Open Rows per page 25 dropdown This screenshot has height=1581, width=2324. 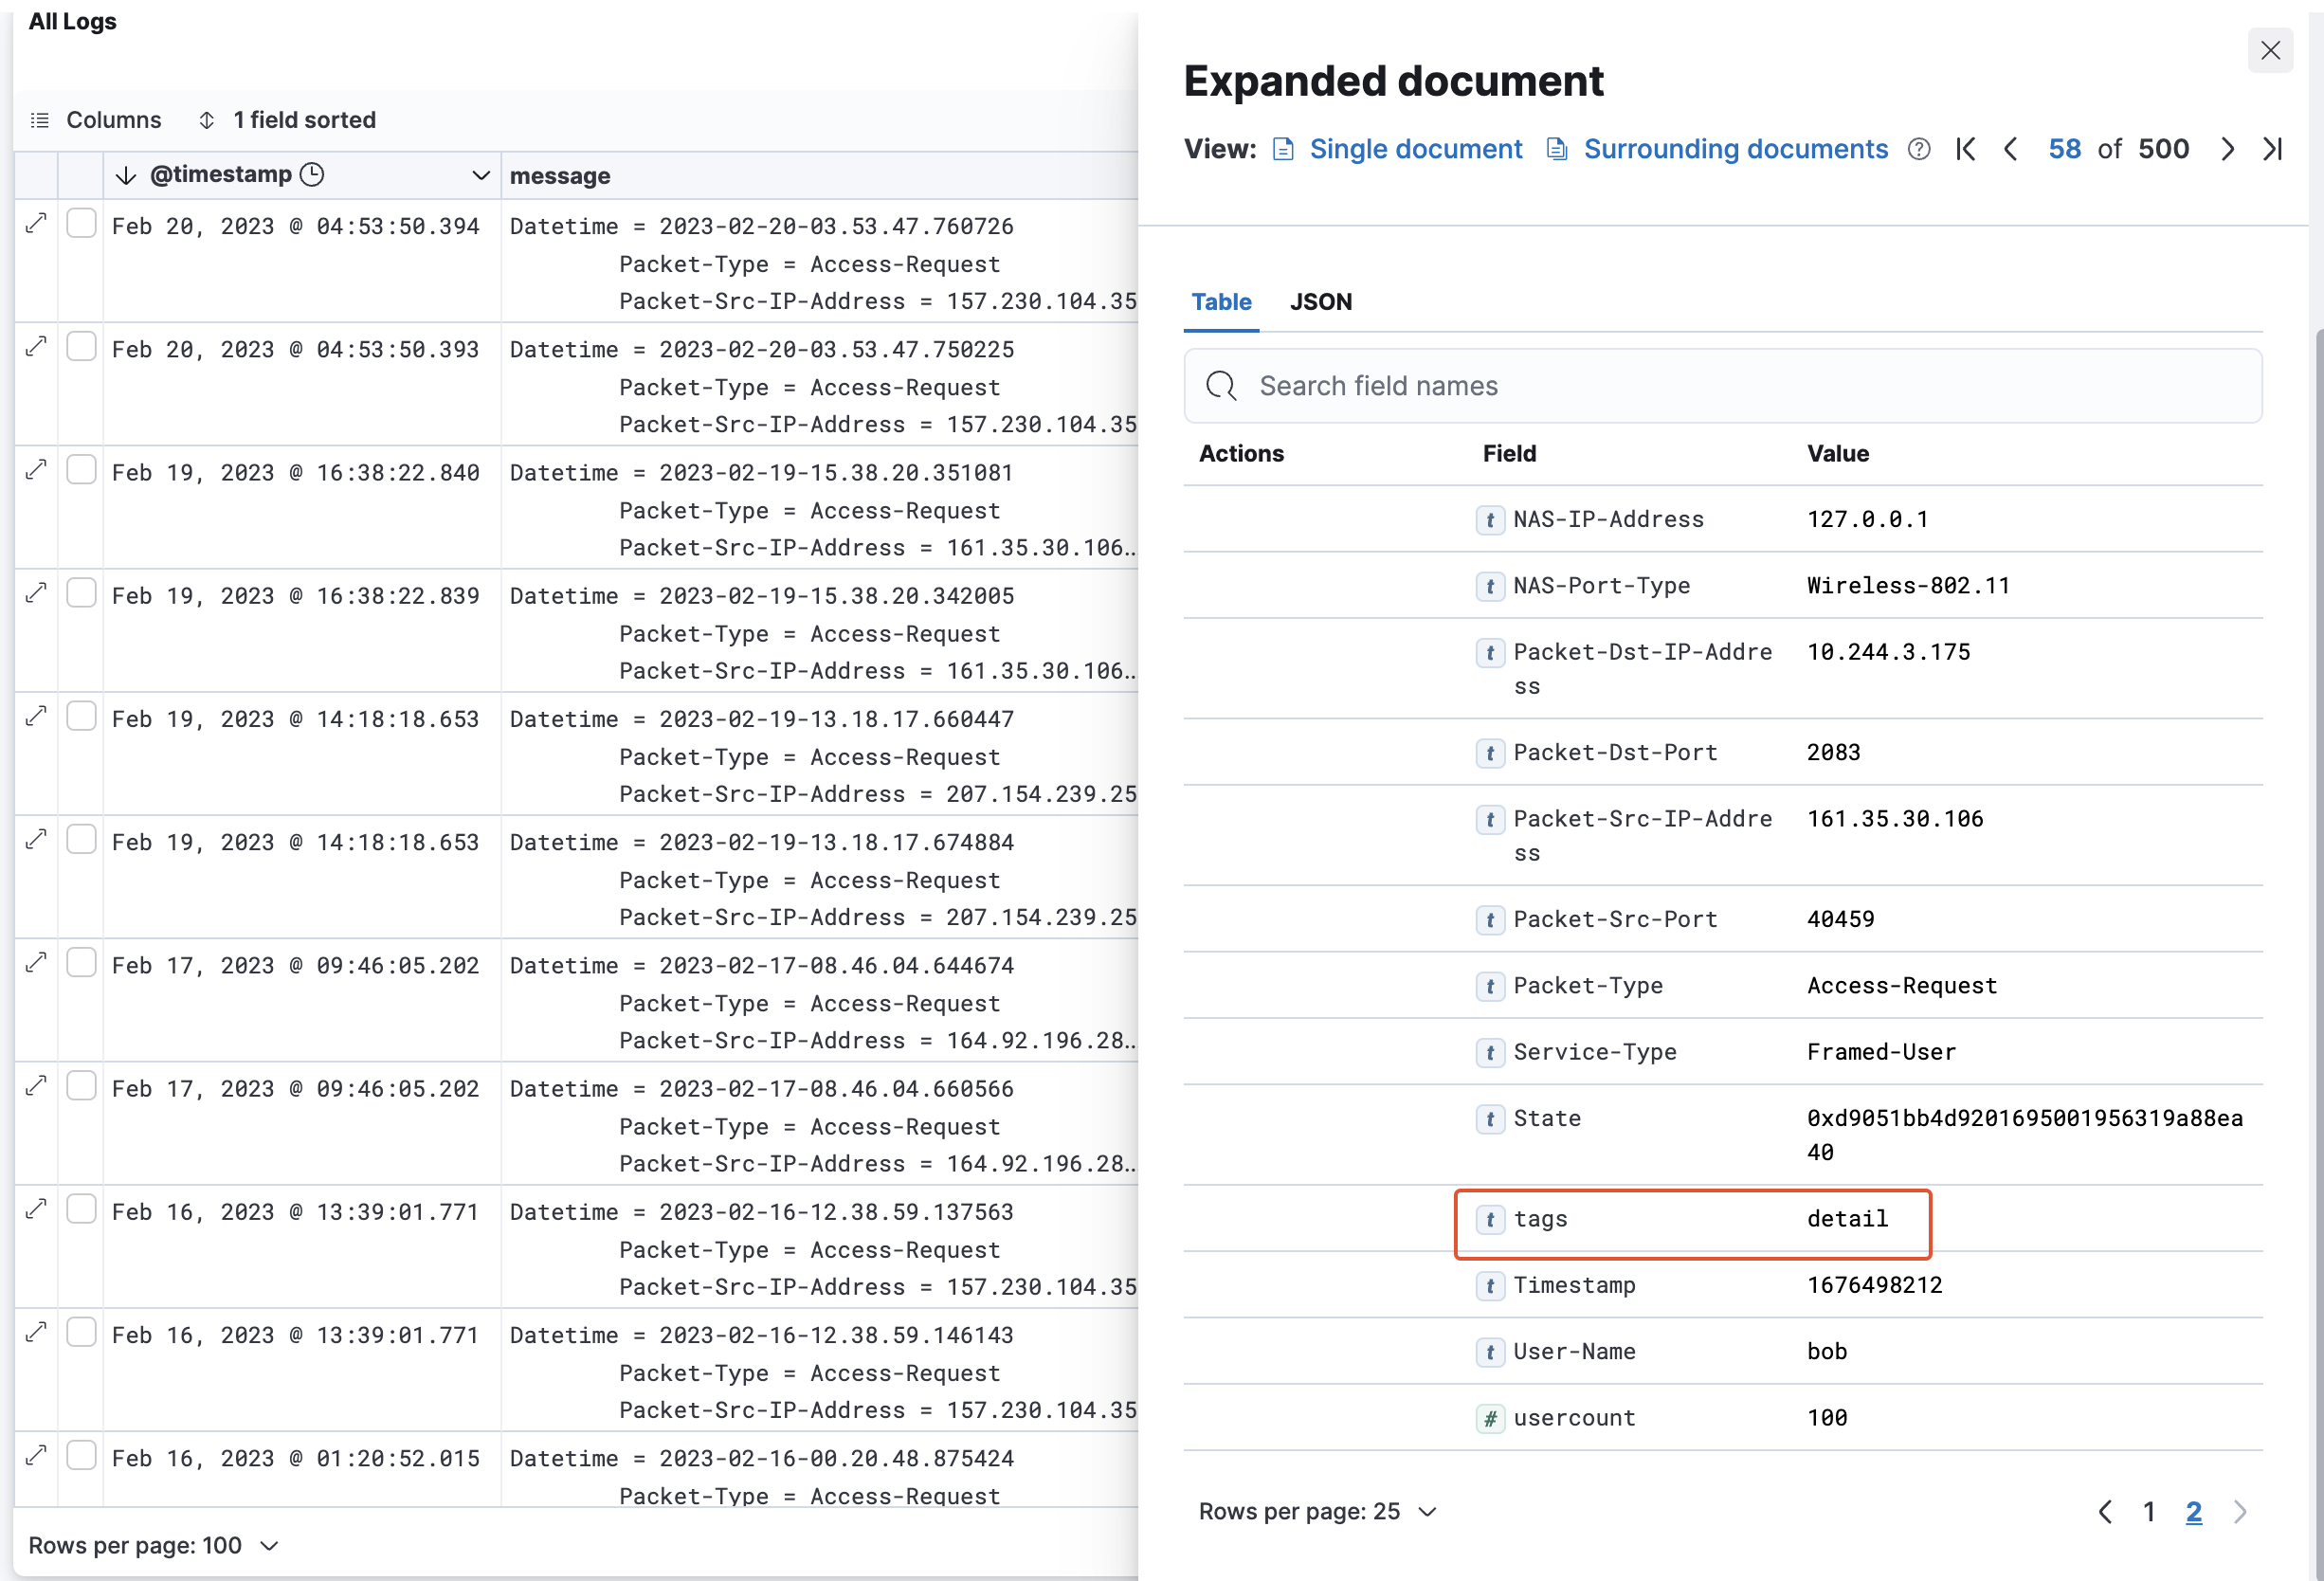[x=1317, y=1511]
